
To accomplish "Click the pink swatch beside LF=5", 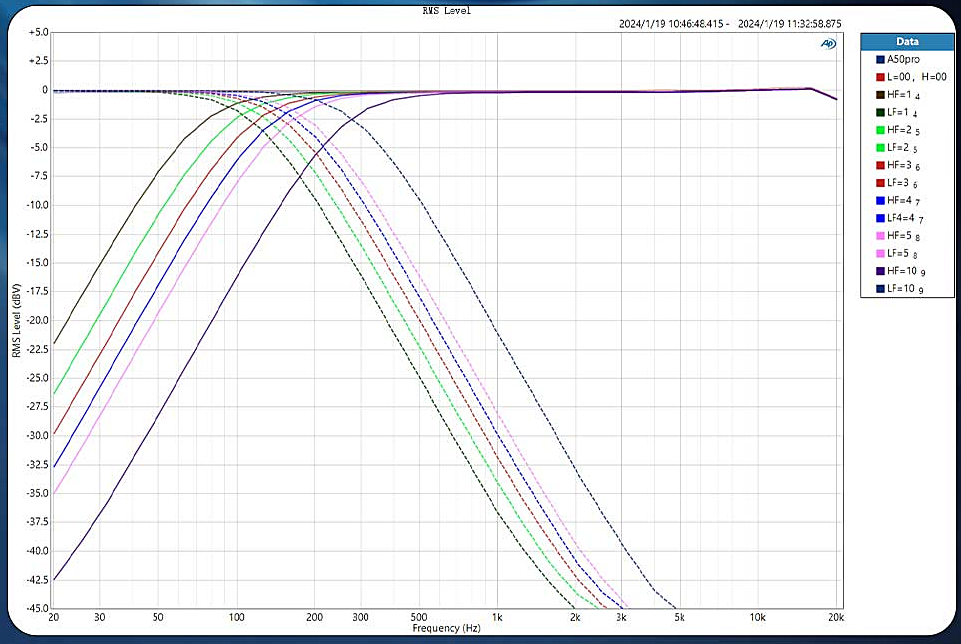I will pyautogui.click(x=880, y=254).
